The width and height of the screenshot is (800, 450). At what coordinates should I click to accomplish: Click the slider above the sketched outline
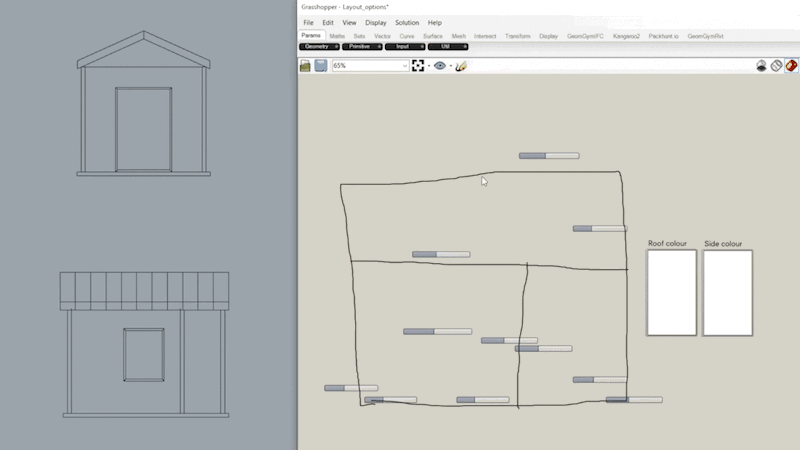click(549, 156)
